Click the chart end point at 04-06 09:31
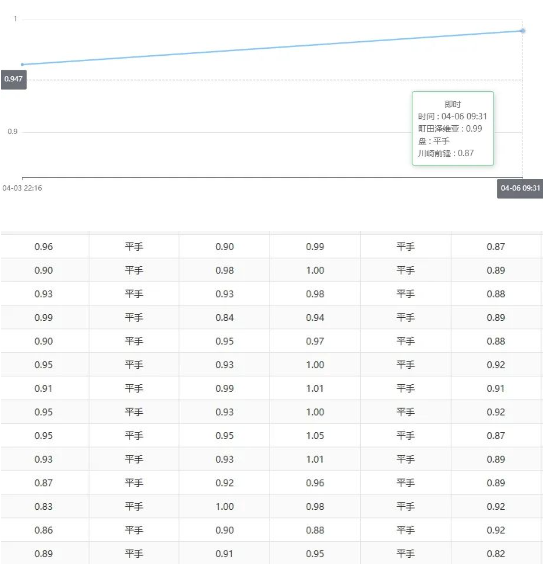547x583 pixels. (522, 30)
